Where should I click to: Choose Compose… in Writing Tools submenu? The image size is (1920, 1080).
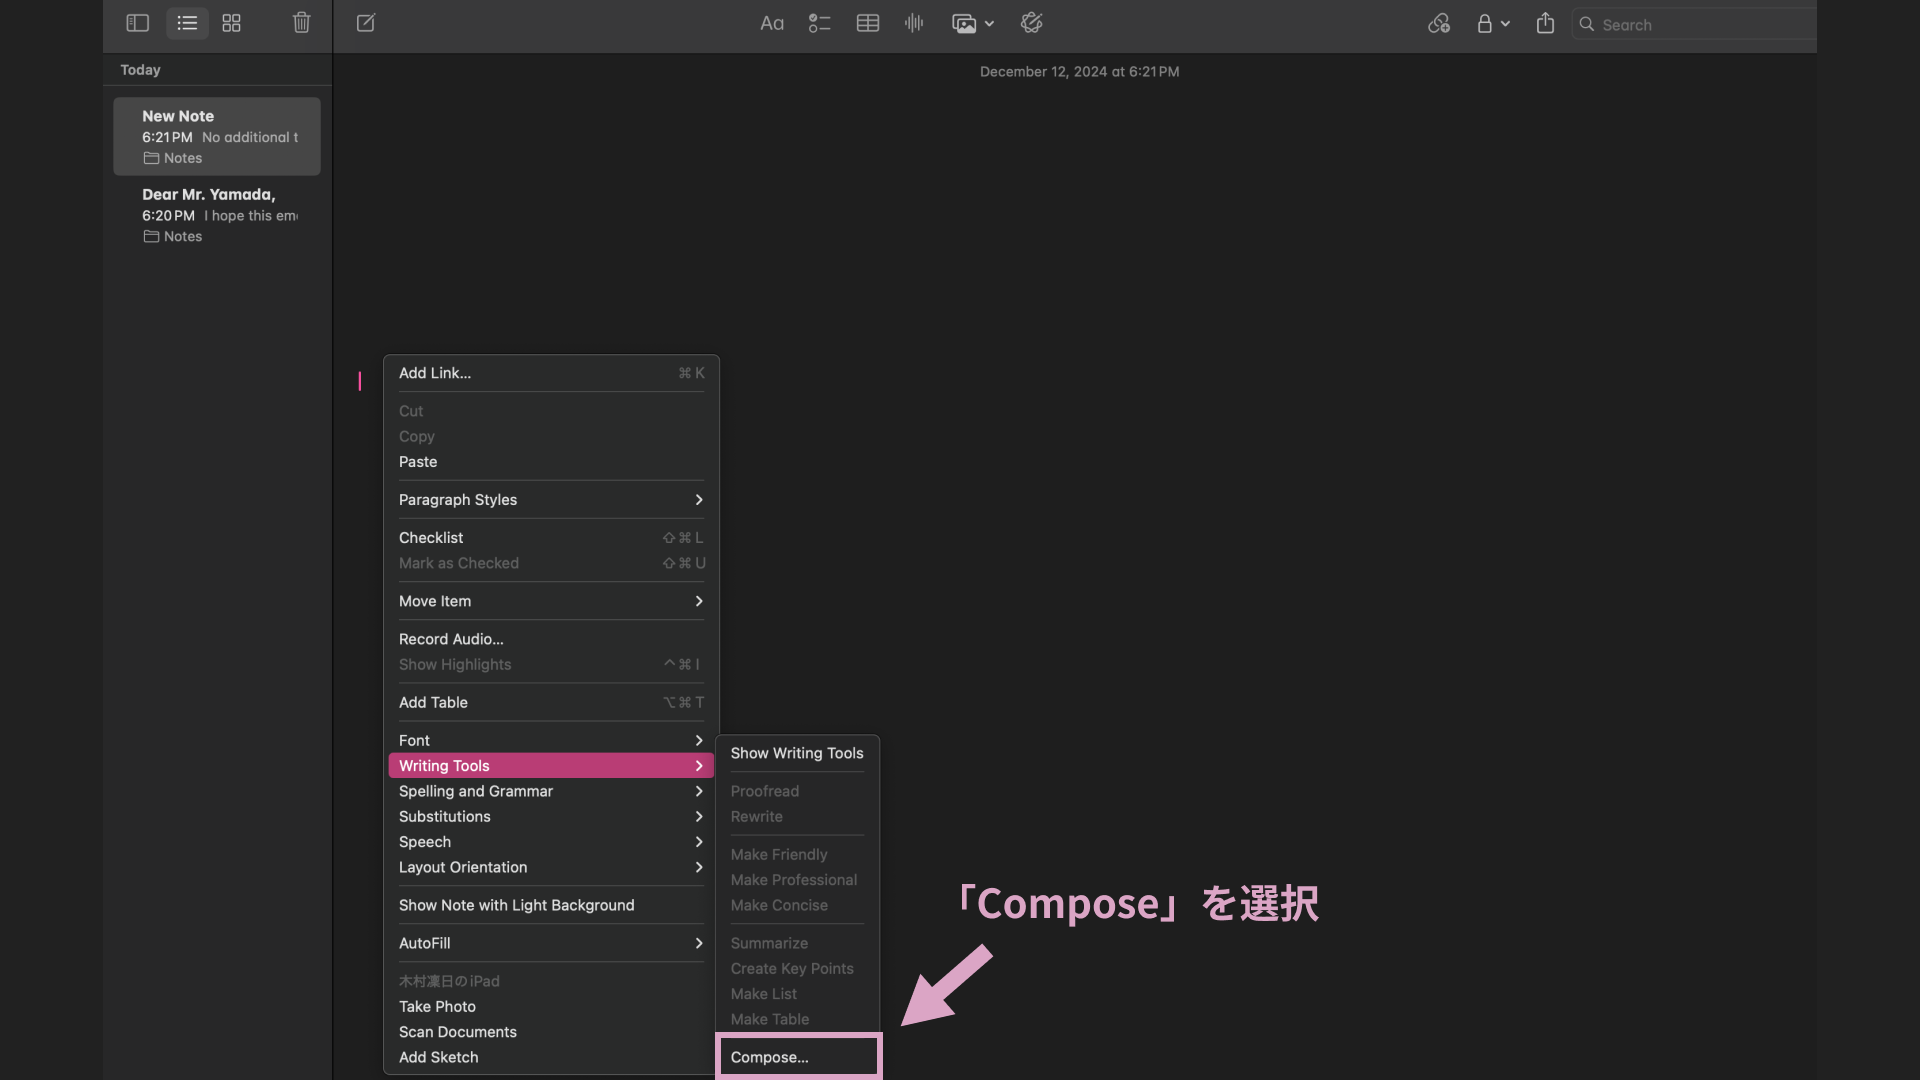(x=769, y=1057)
